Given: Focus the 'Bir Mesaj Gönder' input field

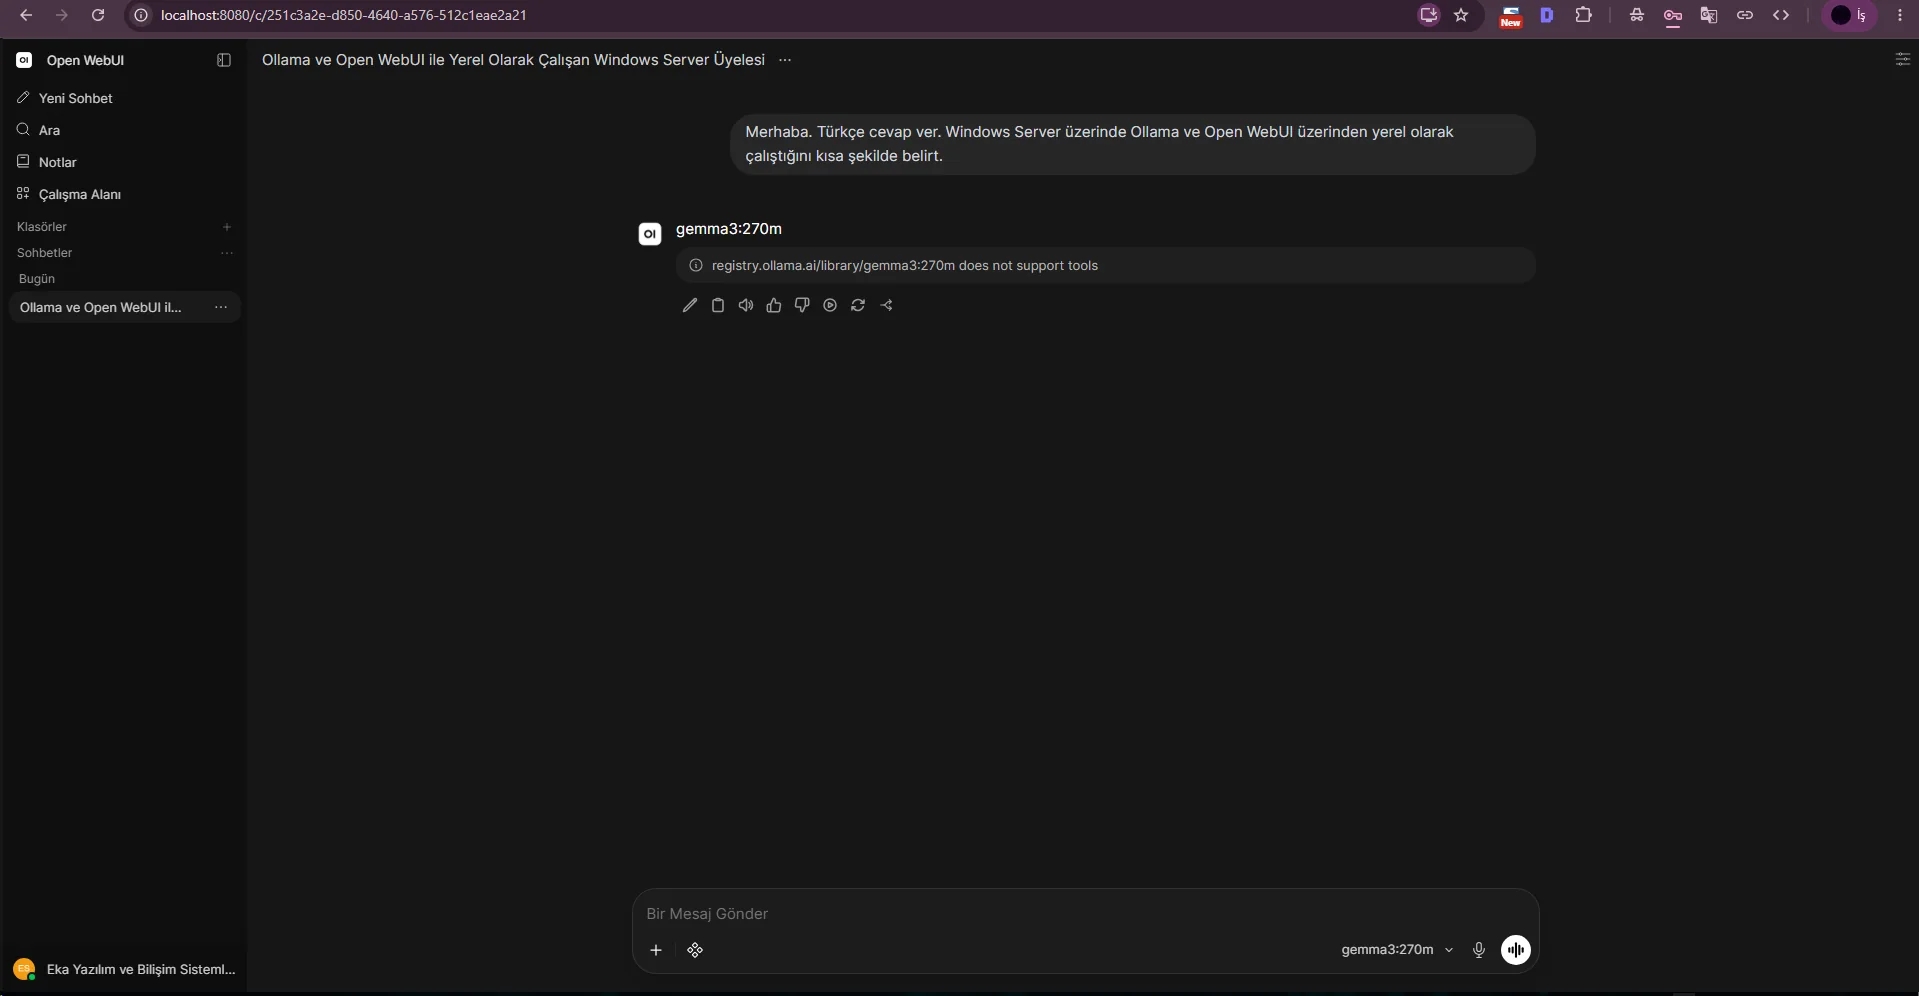Looking at the screenshot, I should pos(1085,914).
